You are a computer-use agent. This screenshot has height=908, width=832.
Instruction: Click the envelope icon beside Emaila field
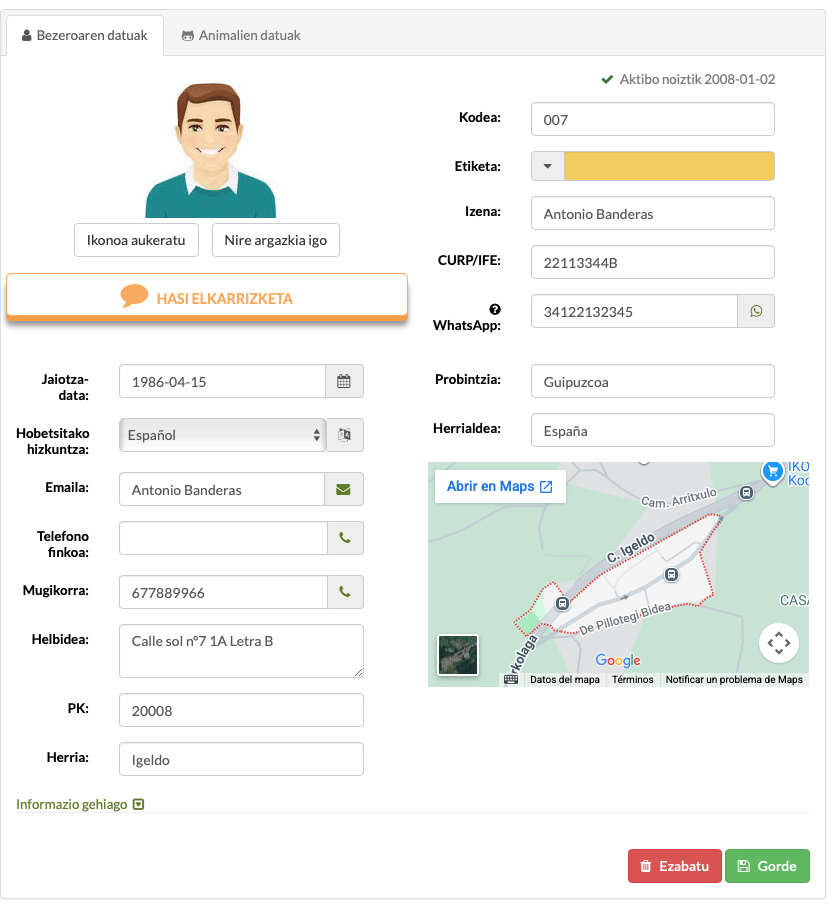pos(344,489)
